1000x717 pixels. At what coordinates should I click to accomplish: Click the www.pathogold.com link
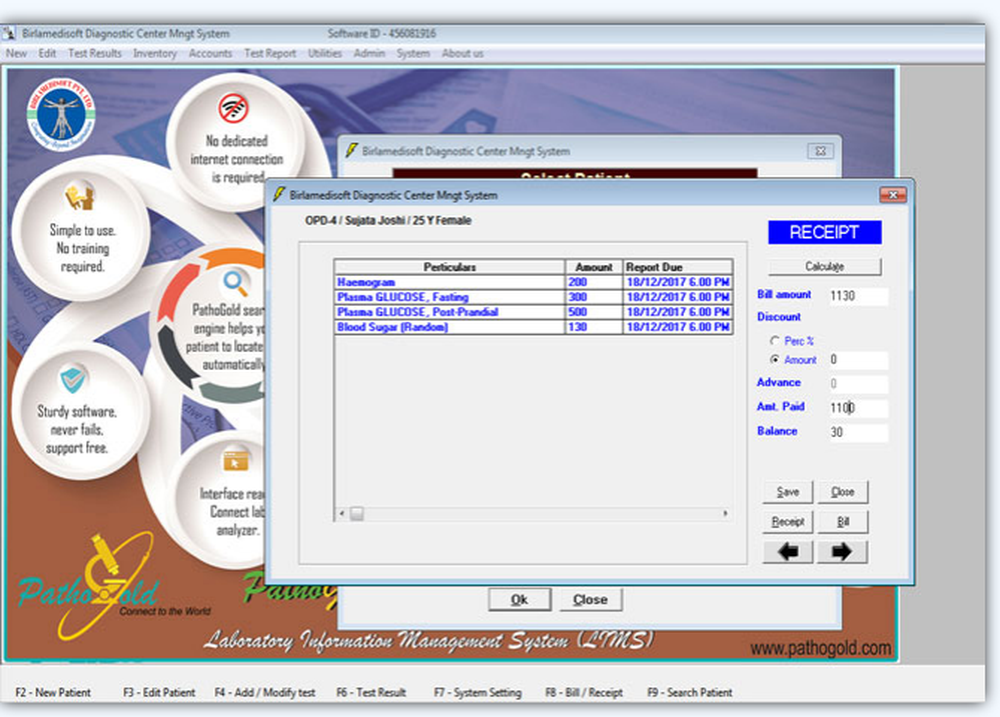coord(821,648)
